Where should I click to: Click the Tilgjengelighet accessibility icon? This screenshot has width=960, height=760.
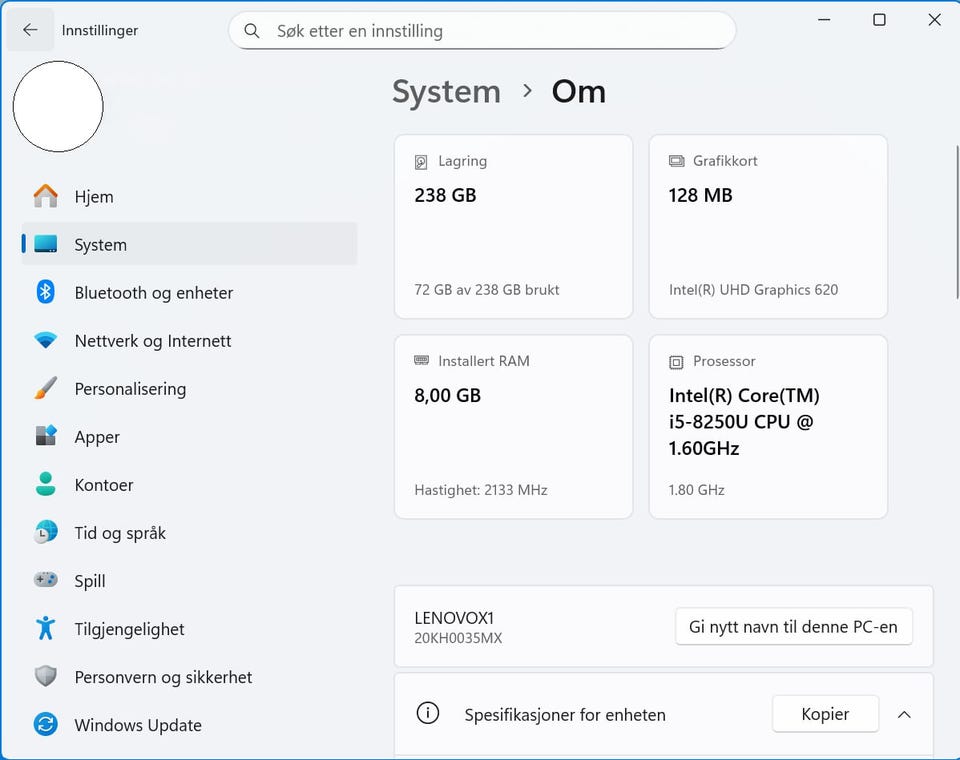tap(46, 628)
